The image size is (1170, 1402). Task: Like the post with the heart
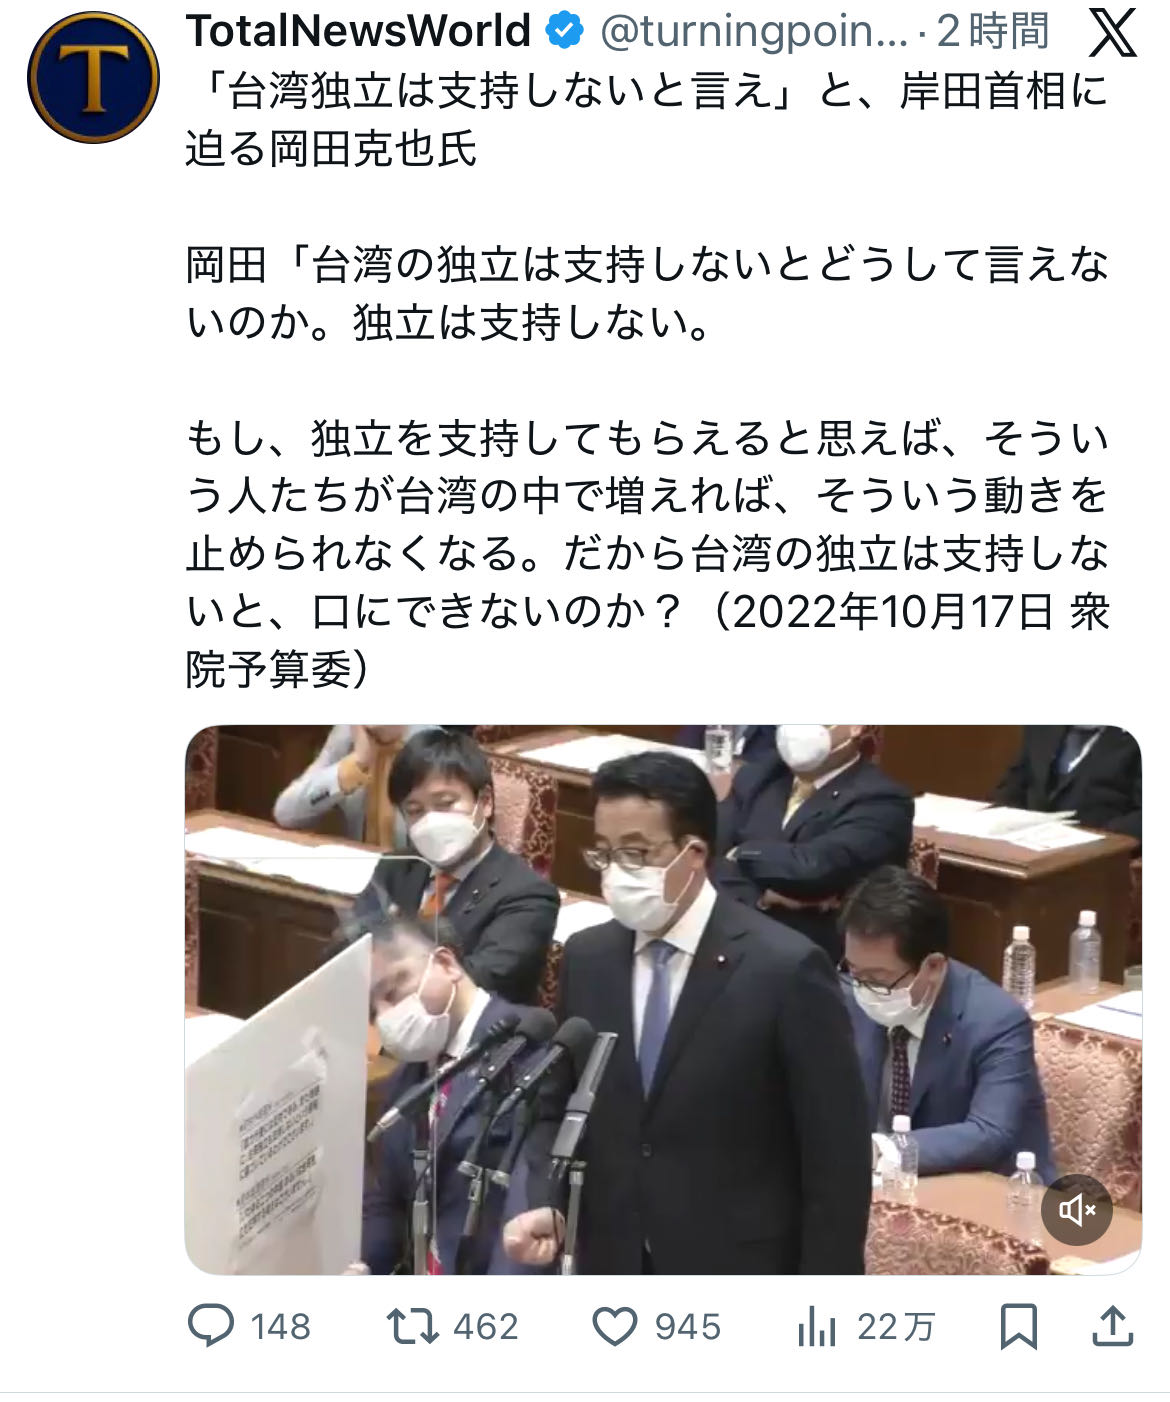615,1327
